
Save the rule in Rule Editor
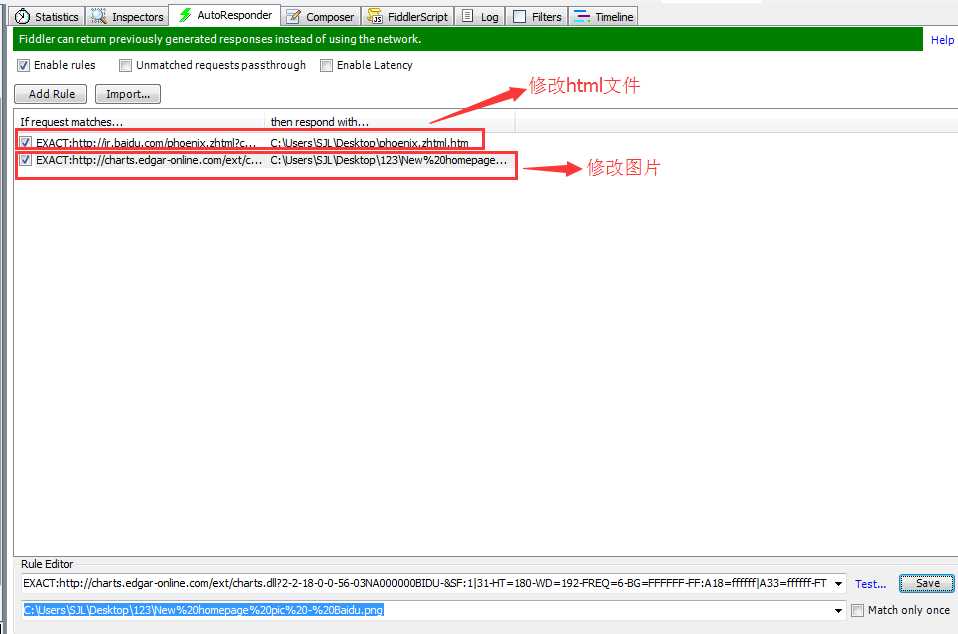pos(927,583)
